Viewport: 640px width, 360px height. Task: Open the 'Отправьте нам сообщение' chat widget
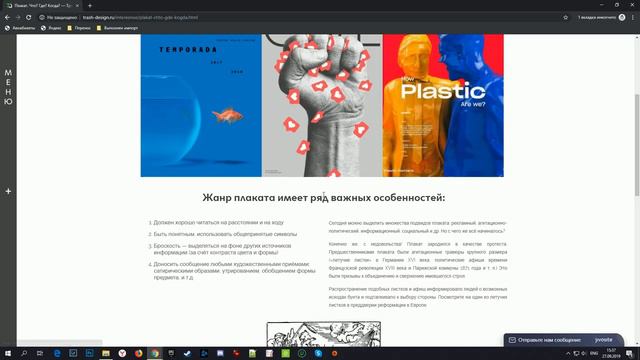point(563,340)
